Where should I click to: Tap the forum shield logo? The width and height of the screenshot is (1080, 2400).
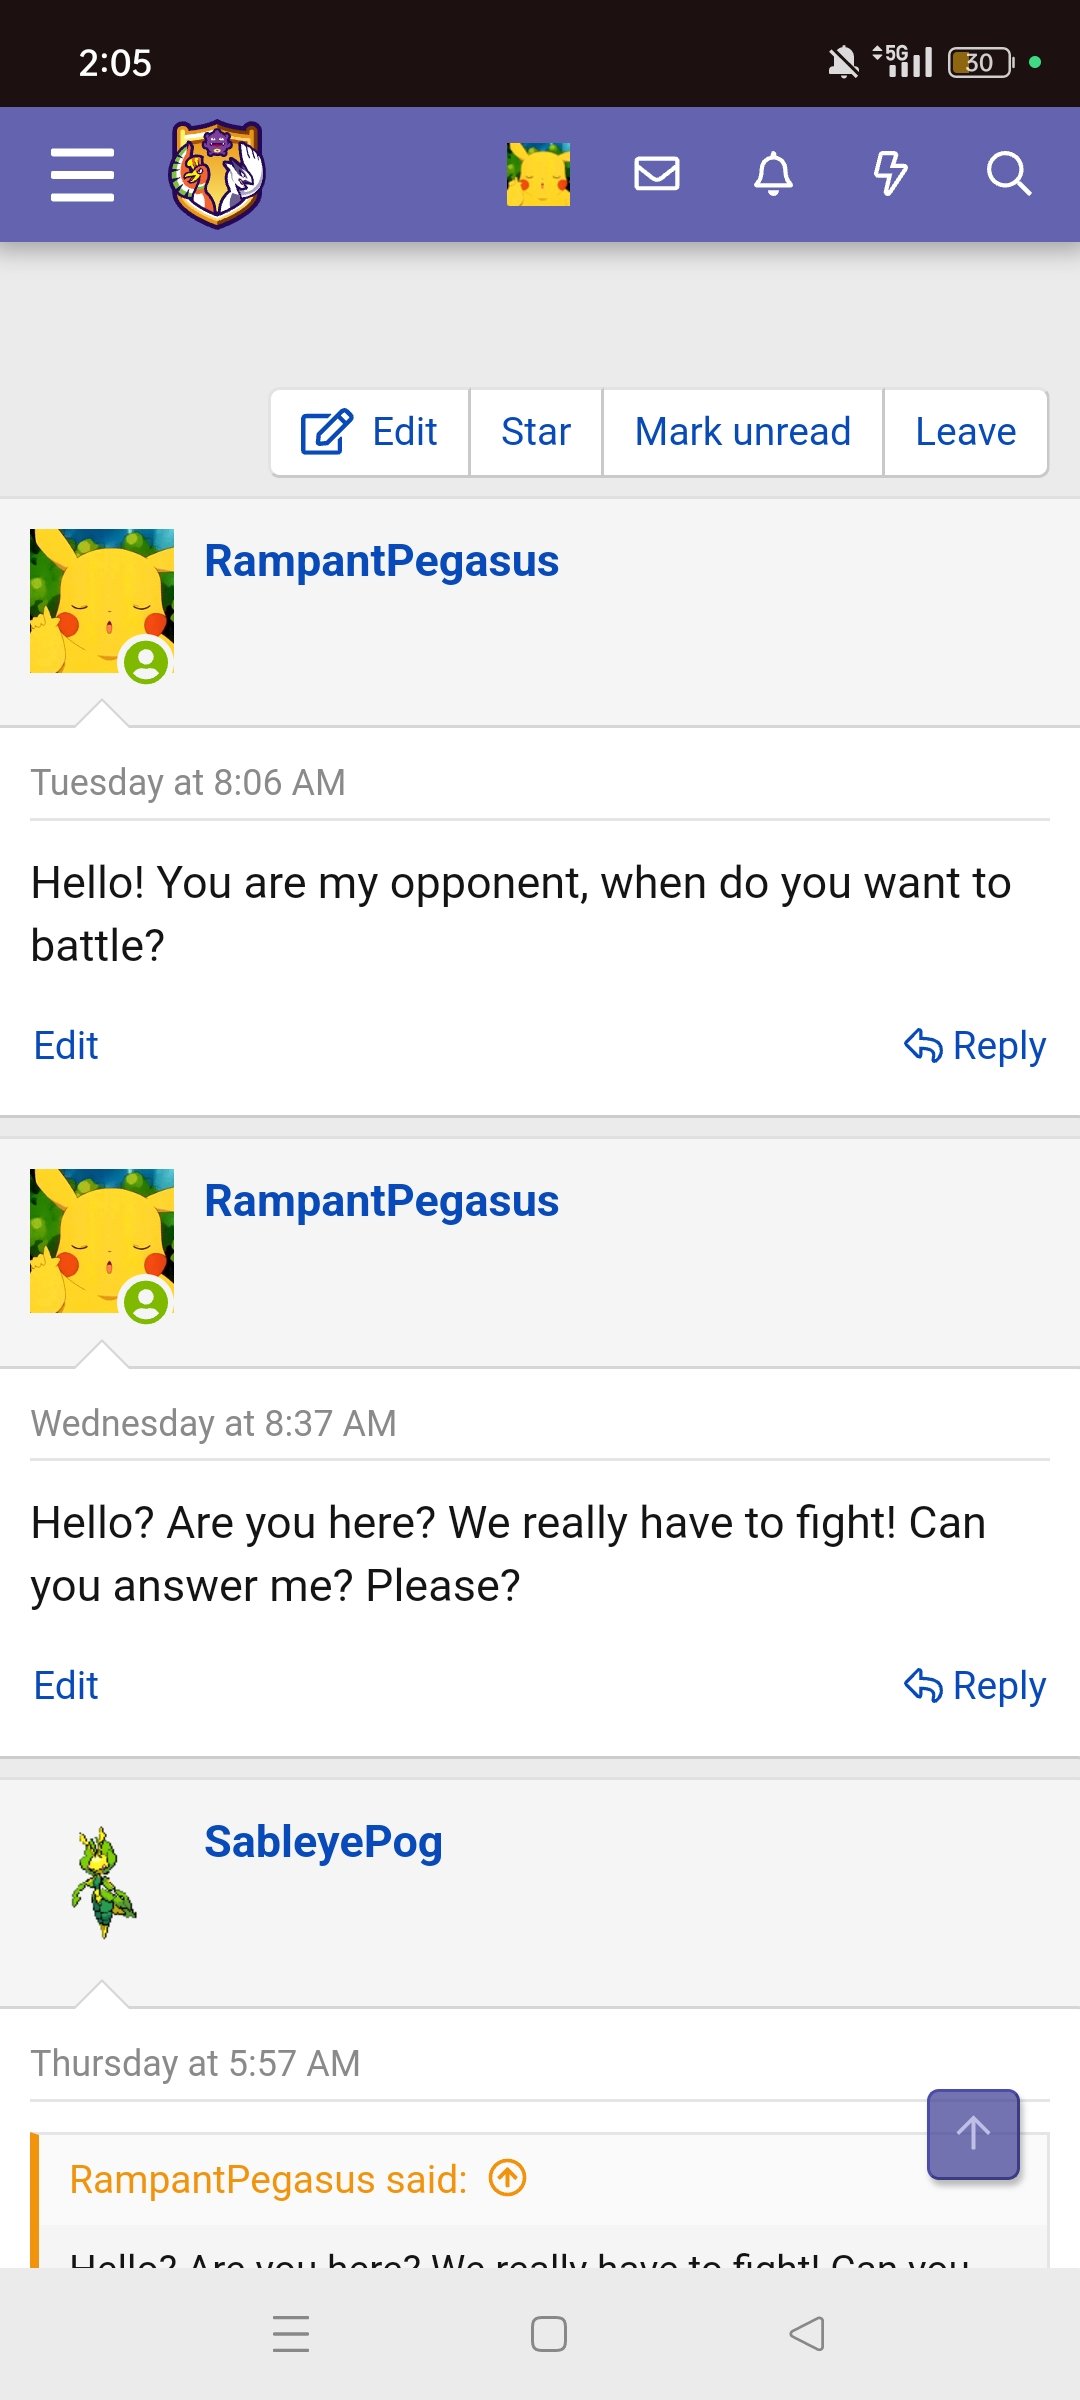[216, 174]
